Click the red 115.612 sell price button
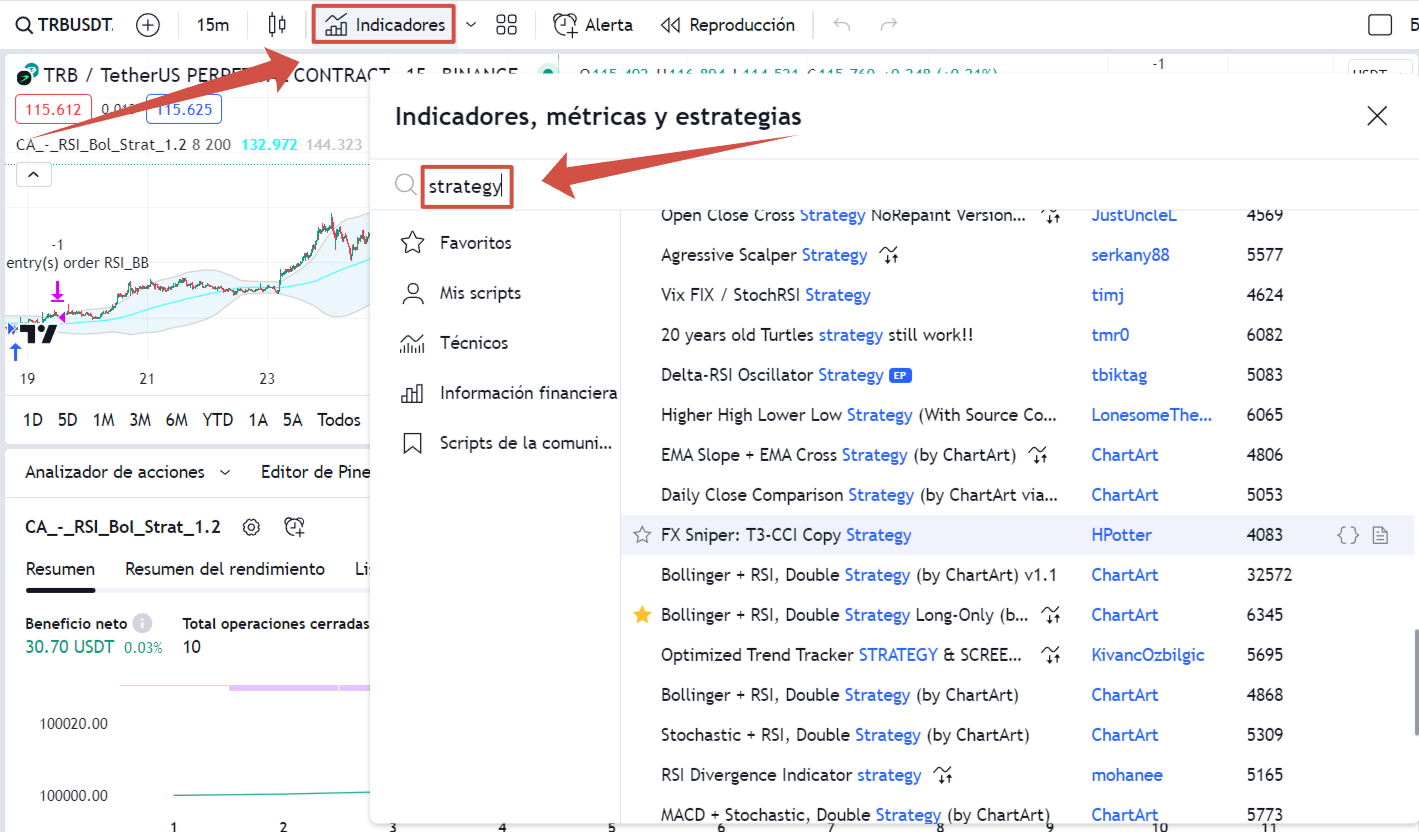The height and width of the screenshot is (832, 1419). (x=53, y=110)
